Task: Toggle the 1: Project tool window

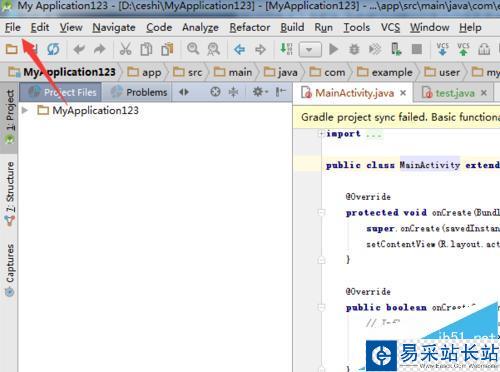Action: (10, 117)
